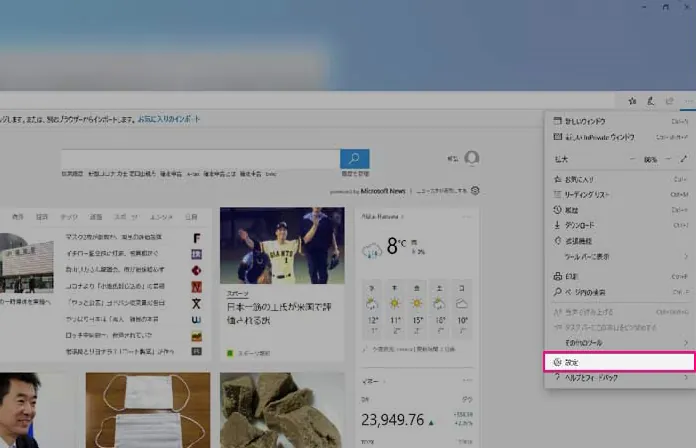Select the forecast day showing 12° high
Image resolution: width=696 pixels, height=448 pixels.
coord(372,310)
